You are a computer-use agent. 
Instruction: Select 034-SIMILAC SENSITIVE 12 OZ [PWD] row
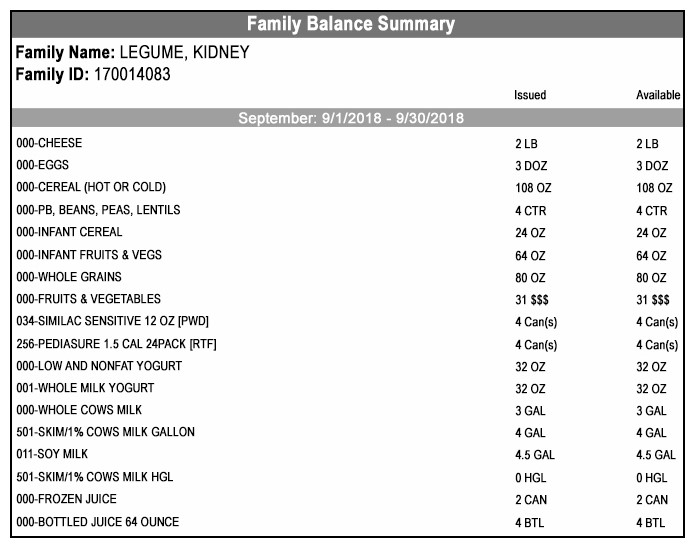[112, 321]
